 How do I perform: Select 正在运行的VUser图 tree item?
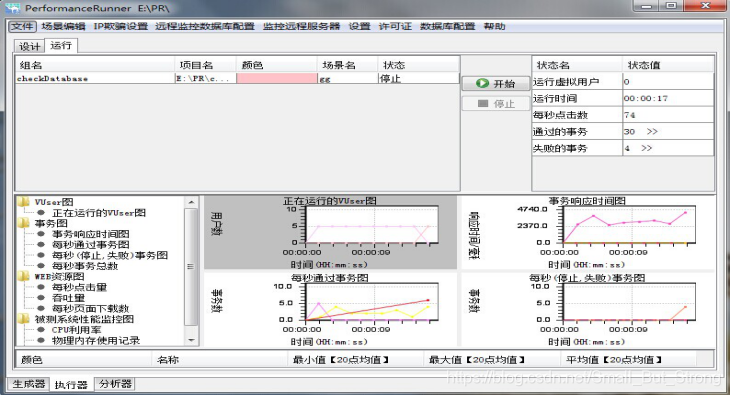tap(99, 213)
